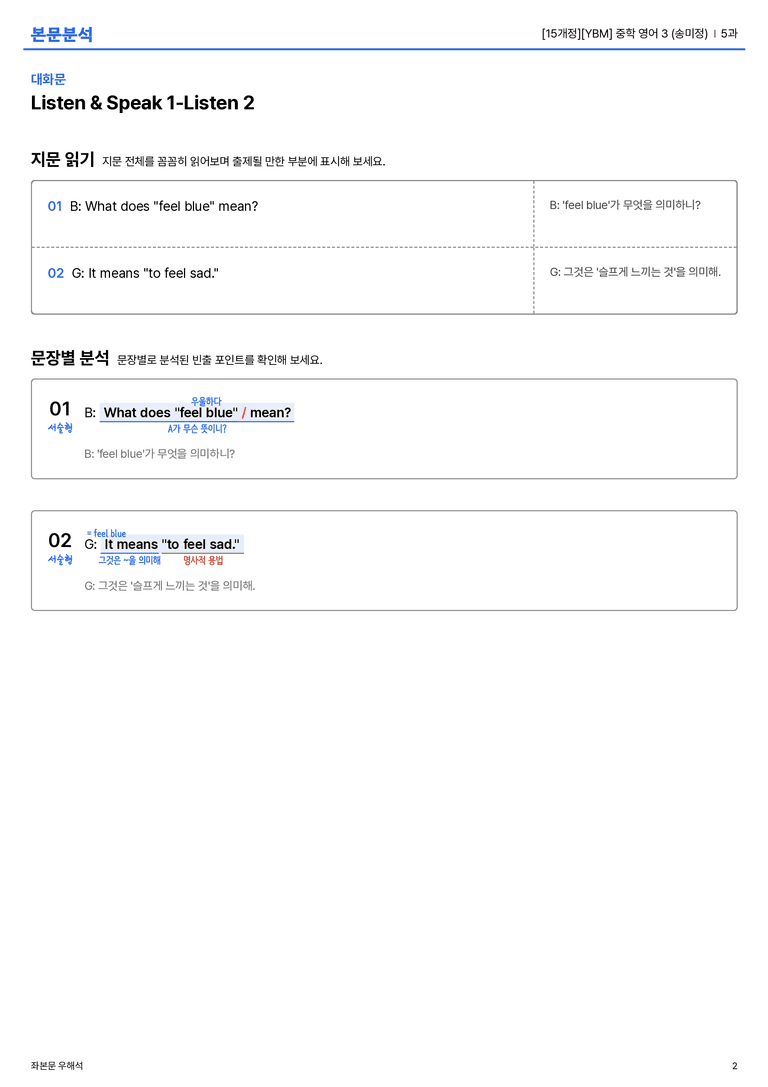Click the 그것은 ~을 의미해 blue annotation

pyautogui.click(x=130, y=560)
